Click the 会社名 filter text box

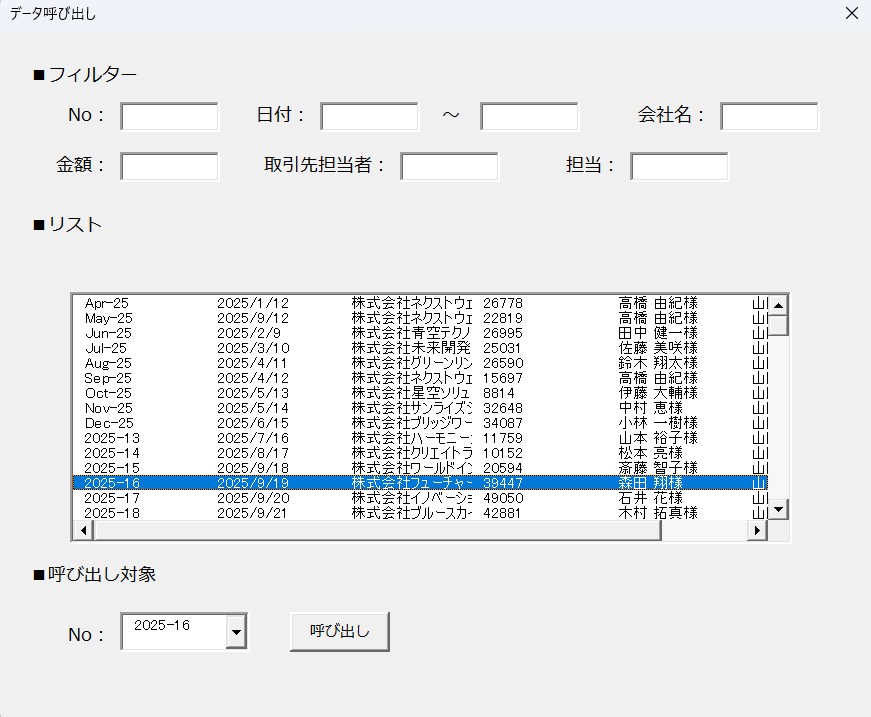click(x=769, y=116)
